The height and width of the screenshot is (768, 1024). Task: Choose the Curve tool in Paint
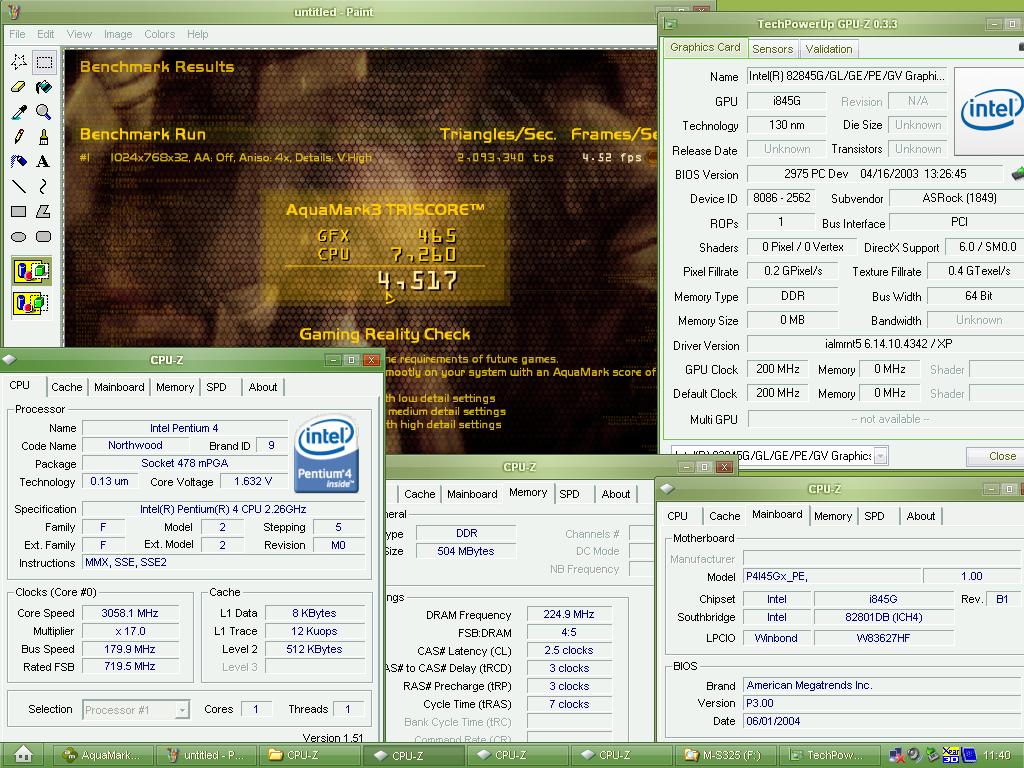[x=44, y=186]
